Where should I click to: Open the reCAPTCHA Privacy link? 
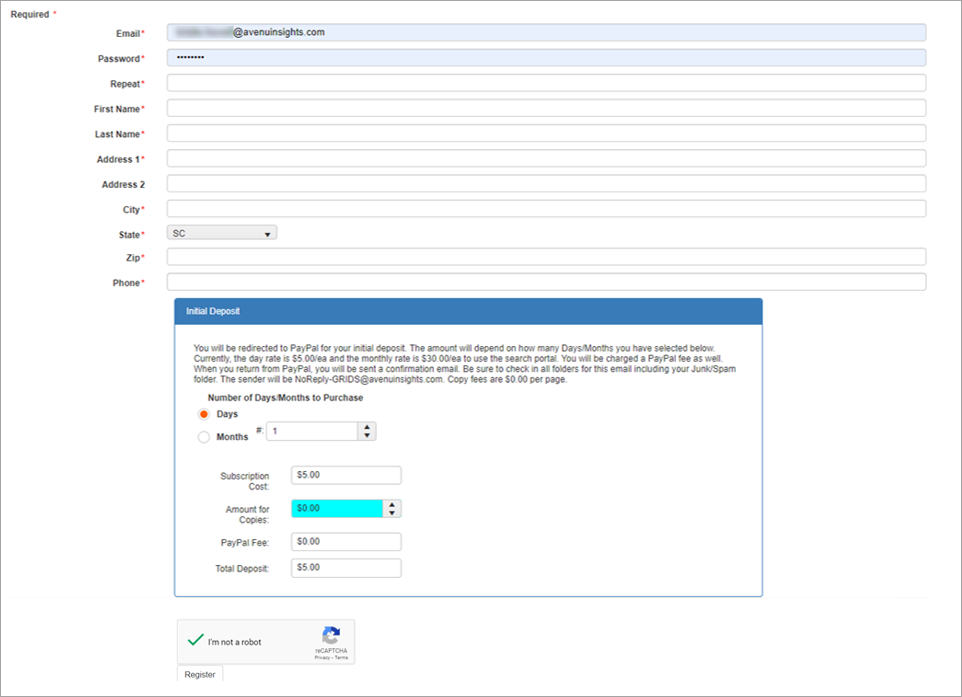click(x=322, y=657)
